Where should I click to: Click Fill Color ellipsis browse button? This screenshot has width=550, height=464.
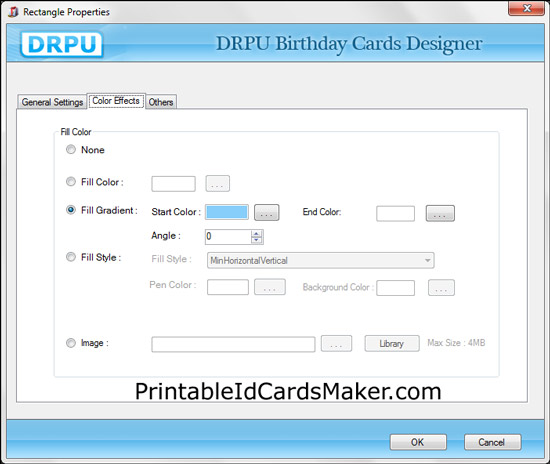point(217,184)
